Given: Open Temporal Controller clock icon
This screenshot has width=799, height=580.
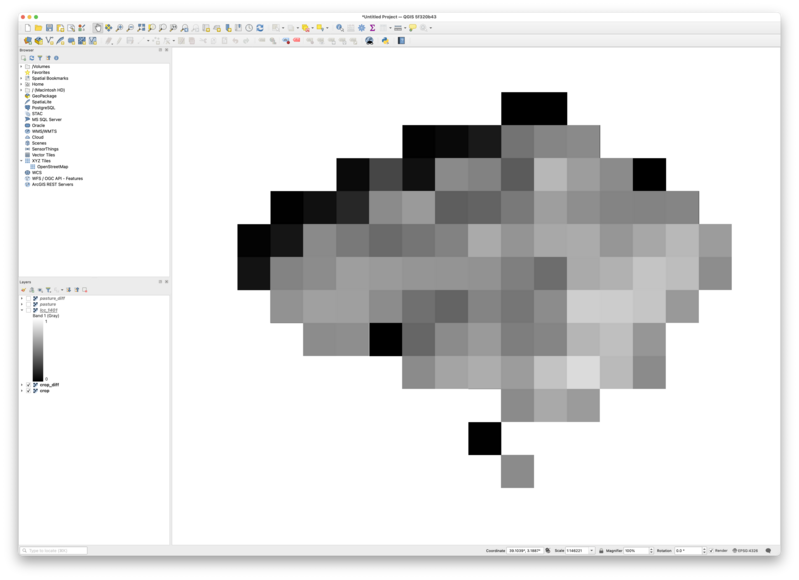Looking at the screenshot, I should (249, 28).
